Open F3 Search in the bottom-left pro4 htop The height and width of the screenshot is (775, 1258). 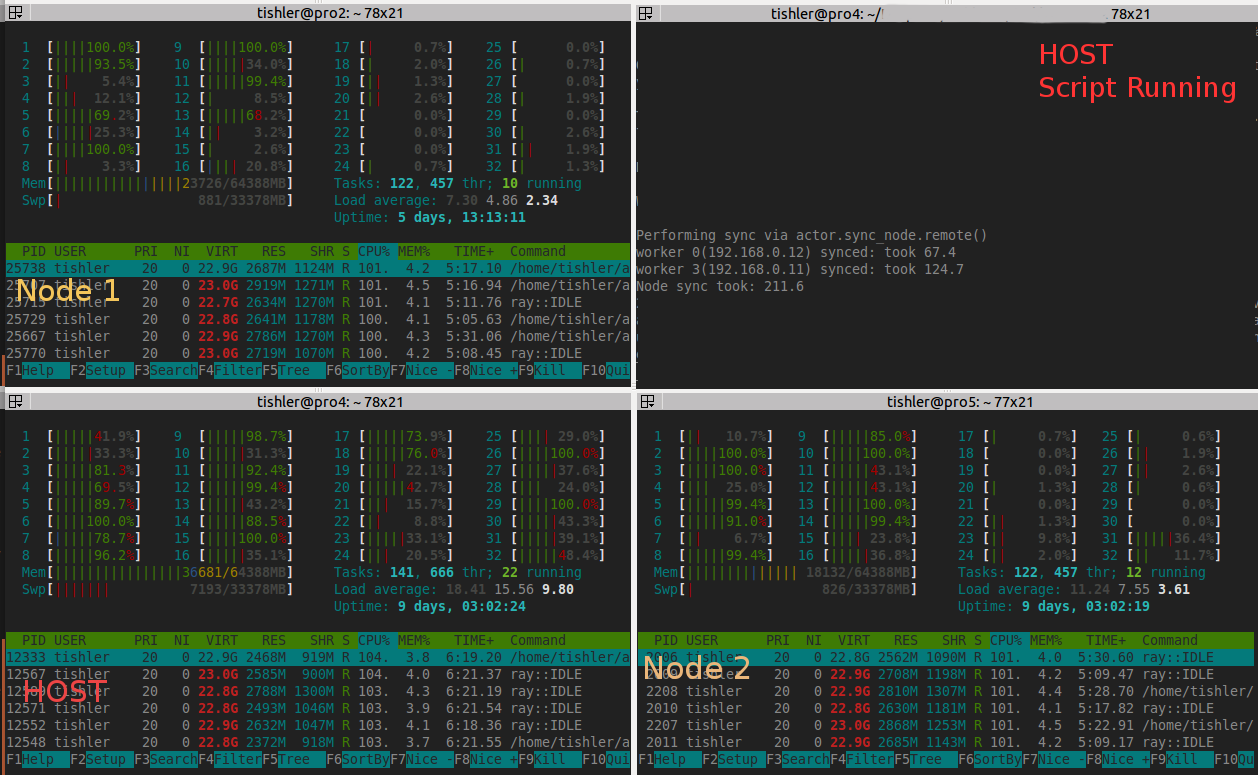point(166,759)
